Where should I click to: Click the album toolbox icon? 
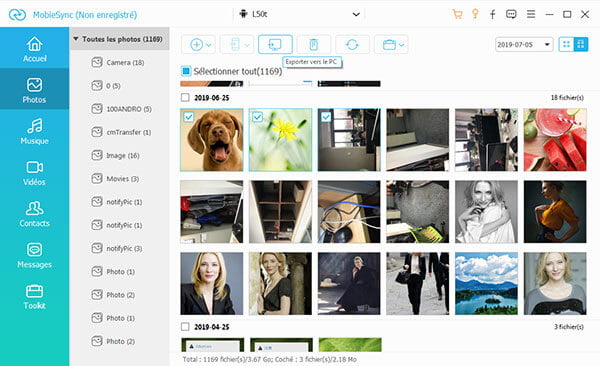[389, 45]
